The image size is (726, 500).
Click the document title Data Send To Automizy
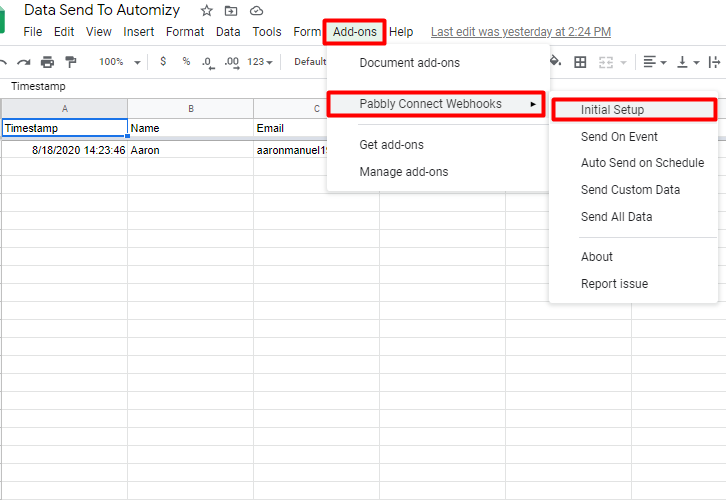click(102, 10)
